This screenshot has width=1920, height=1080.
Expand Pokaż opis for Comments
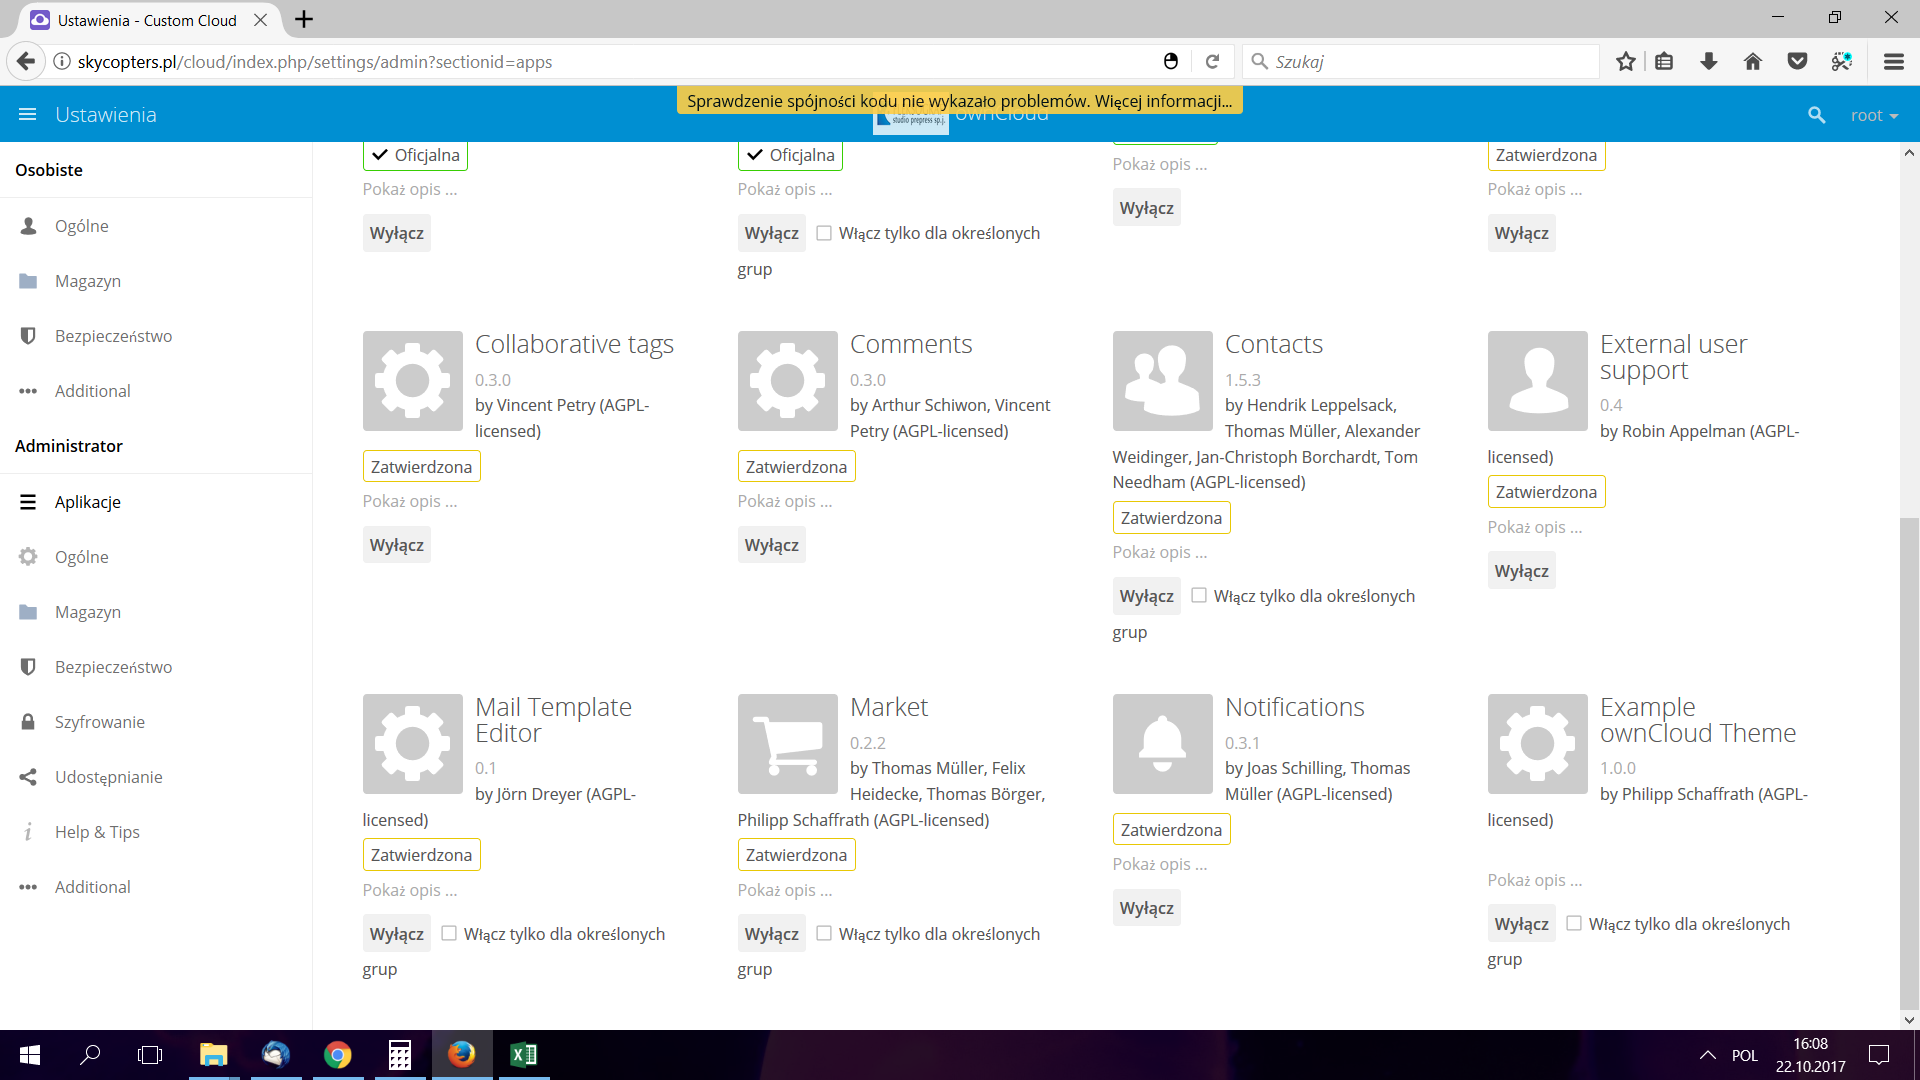tap(785, 501)
